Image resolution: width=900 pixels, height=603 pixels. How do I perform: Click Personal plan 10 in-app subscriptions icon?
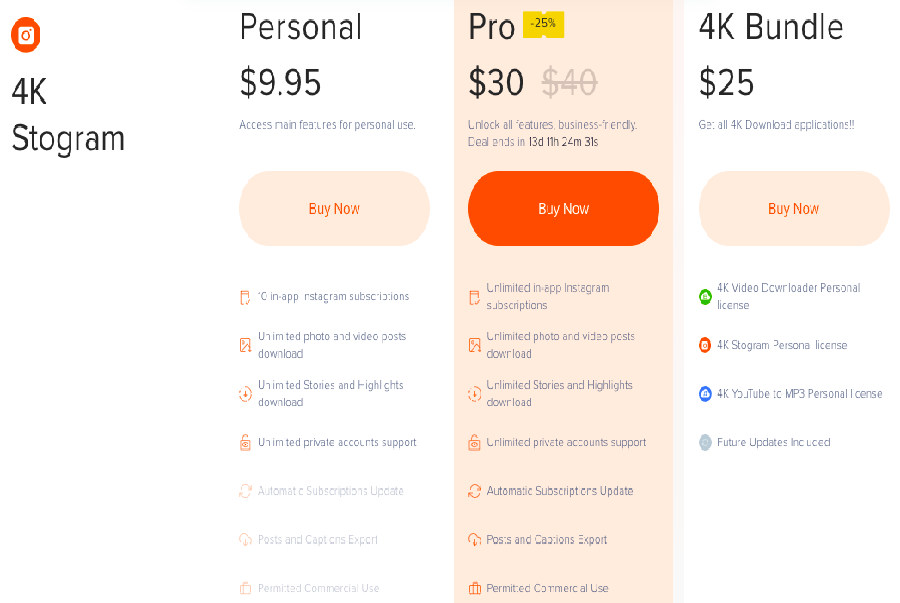245,297
